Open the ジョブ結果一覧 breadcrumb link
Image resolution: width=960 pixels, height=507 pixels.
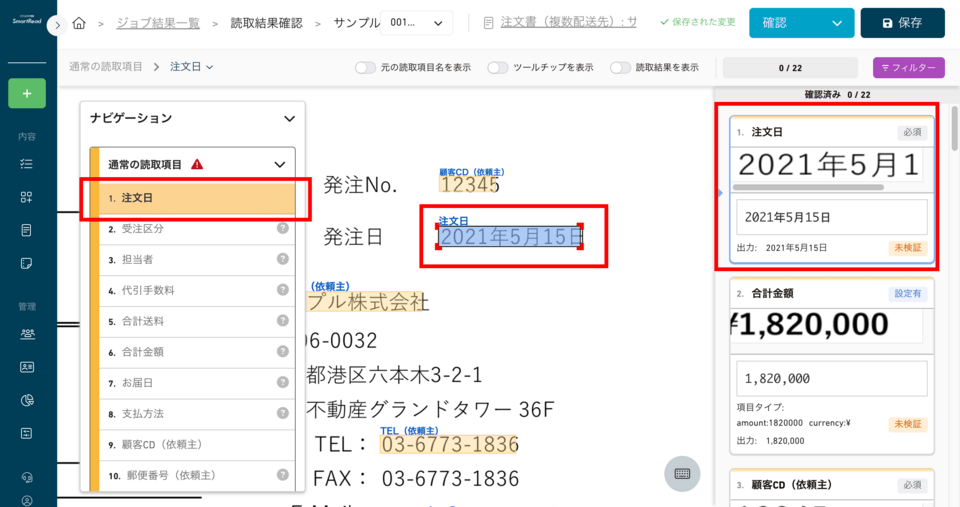[158, 23]
